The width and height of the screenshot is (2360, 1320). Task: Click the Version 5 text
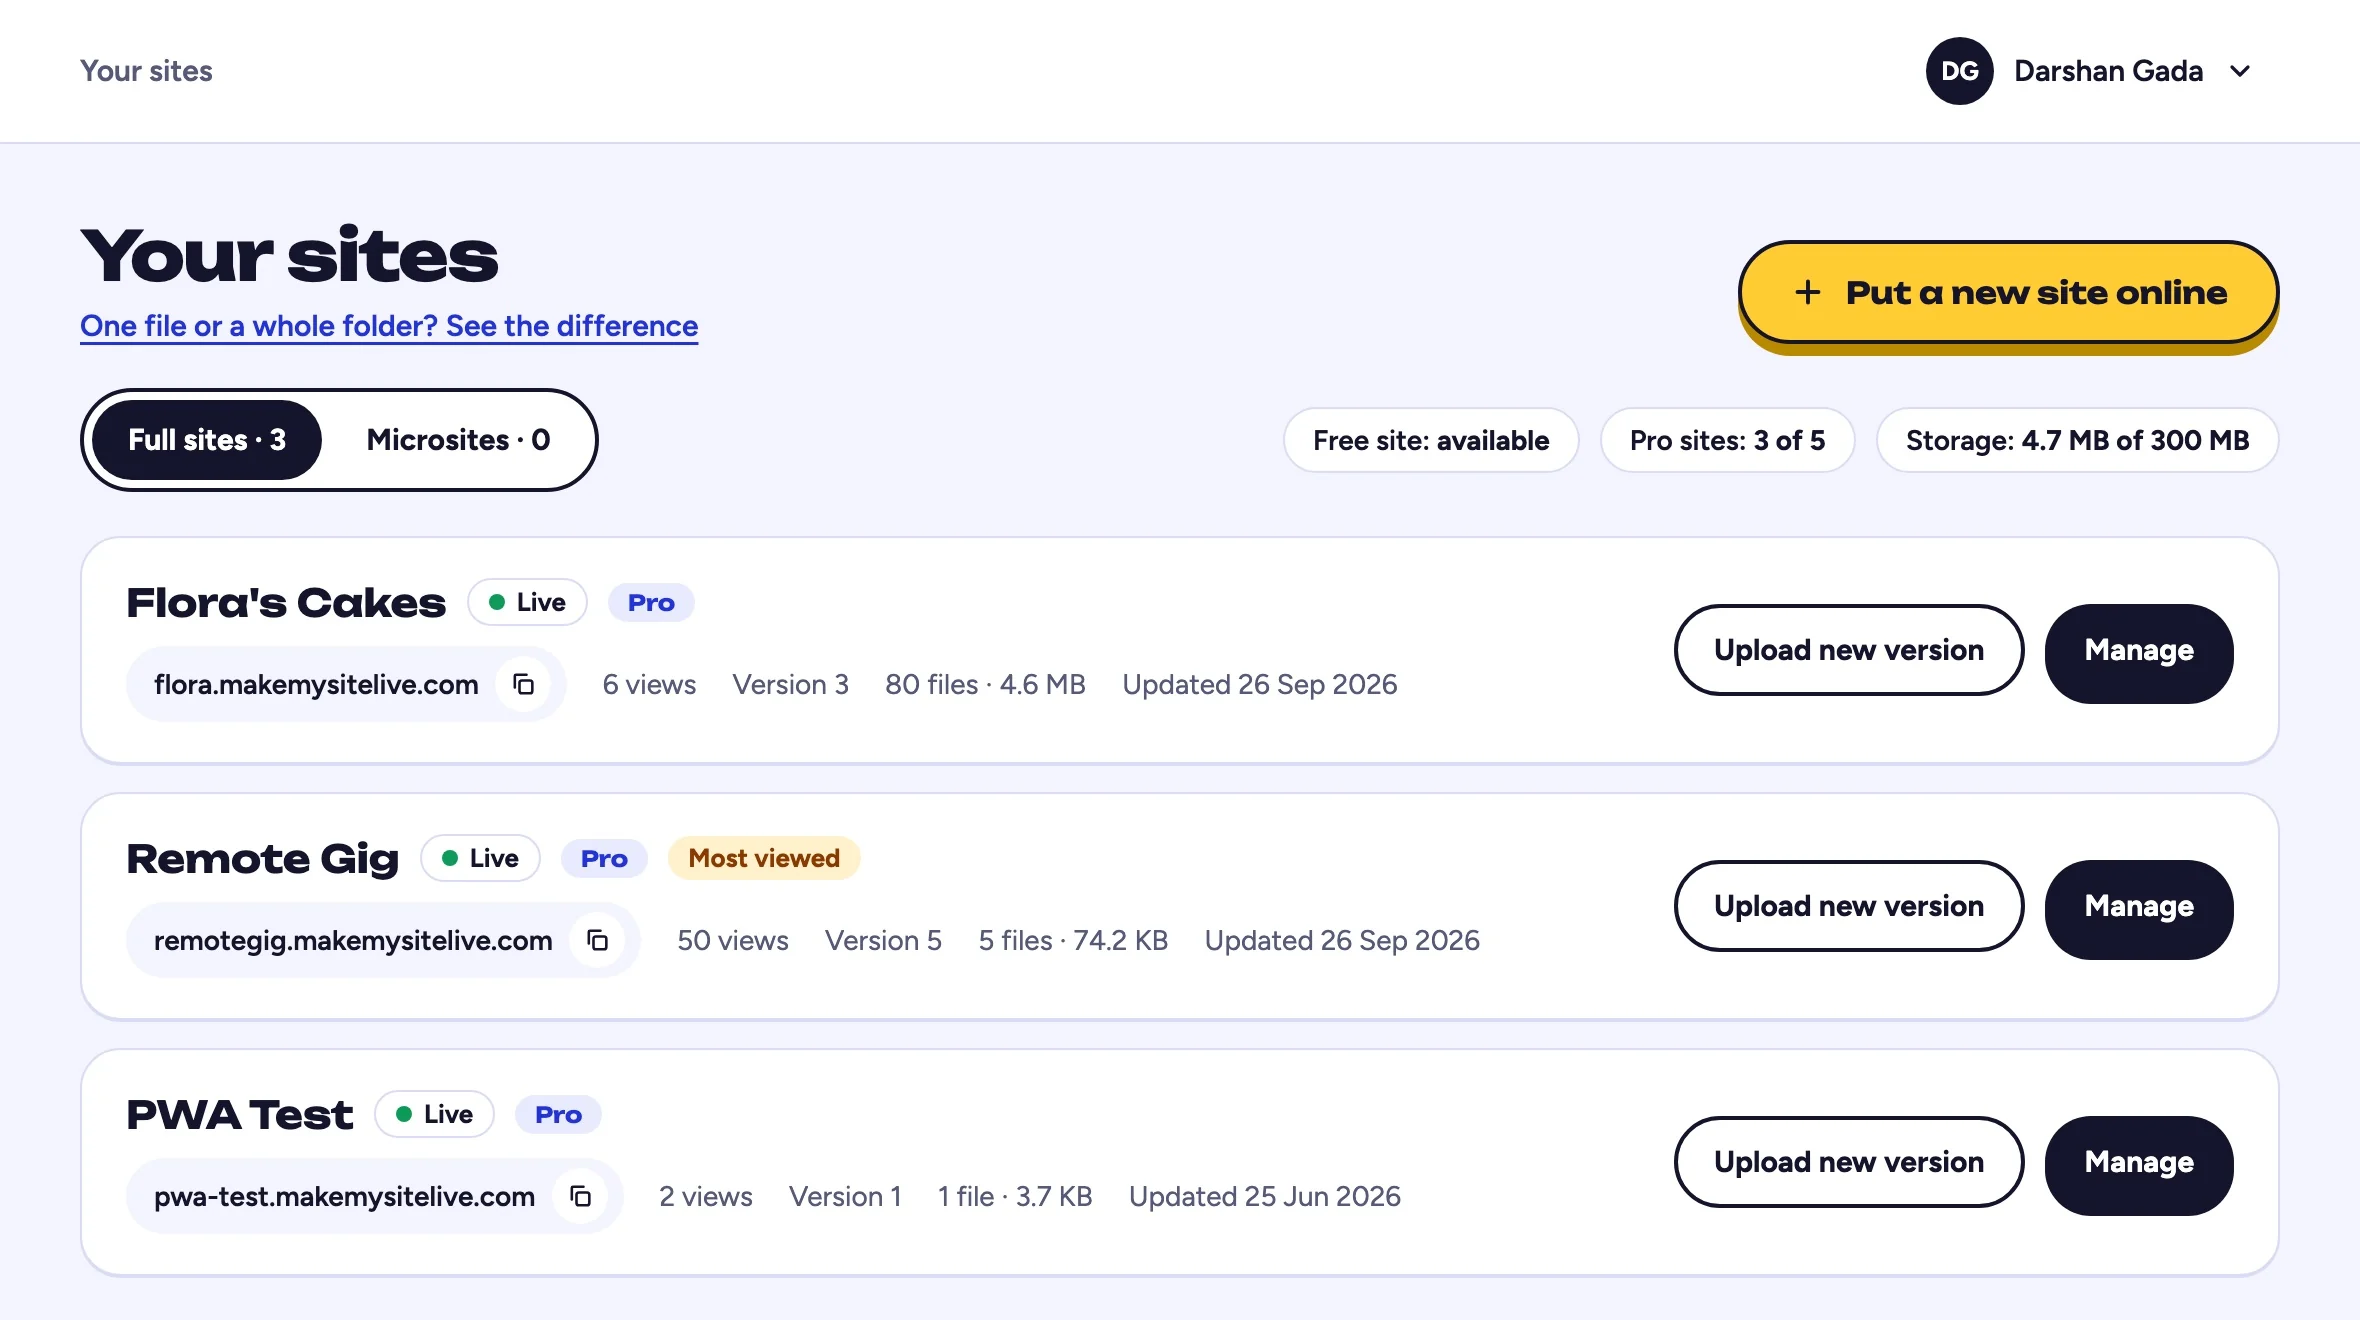pyautogui.click(x=883, y=940)
